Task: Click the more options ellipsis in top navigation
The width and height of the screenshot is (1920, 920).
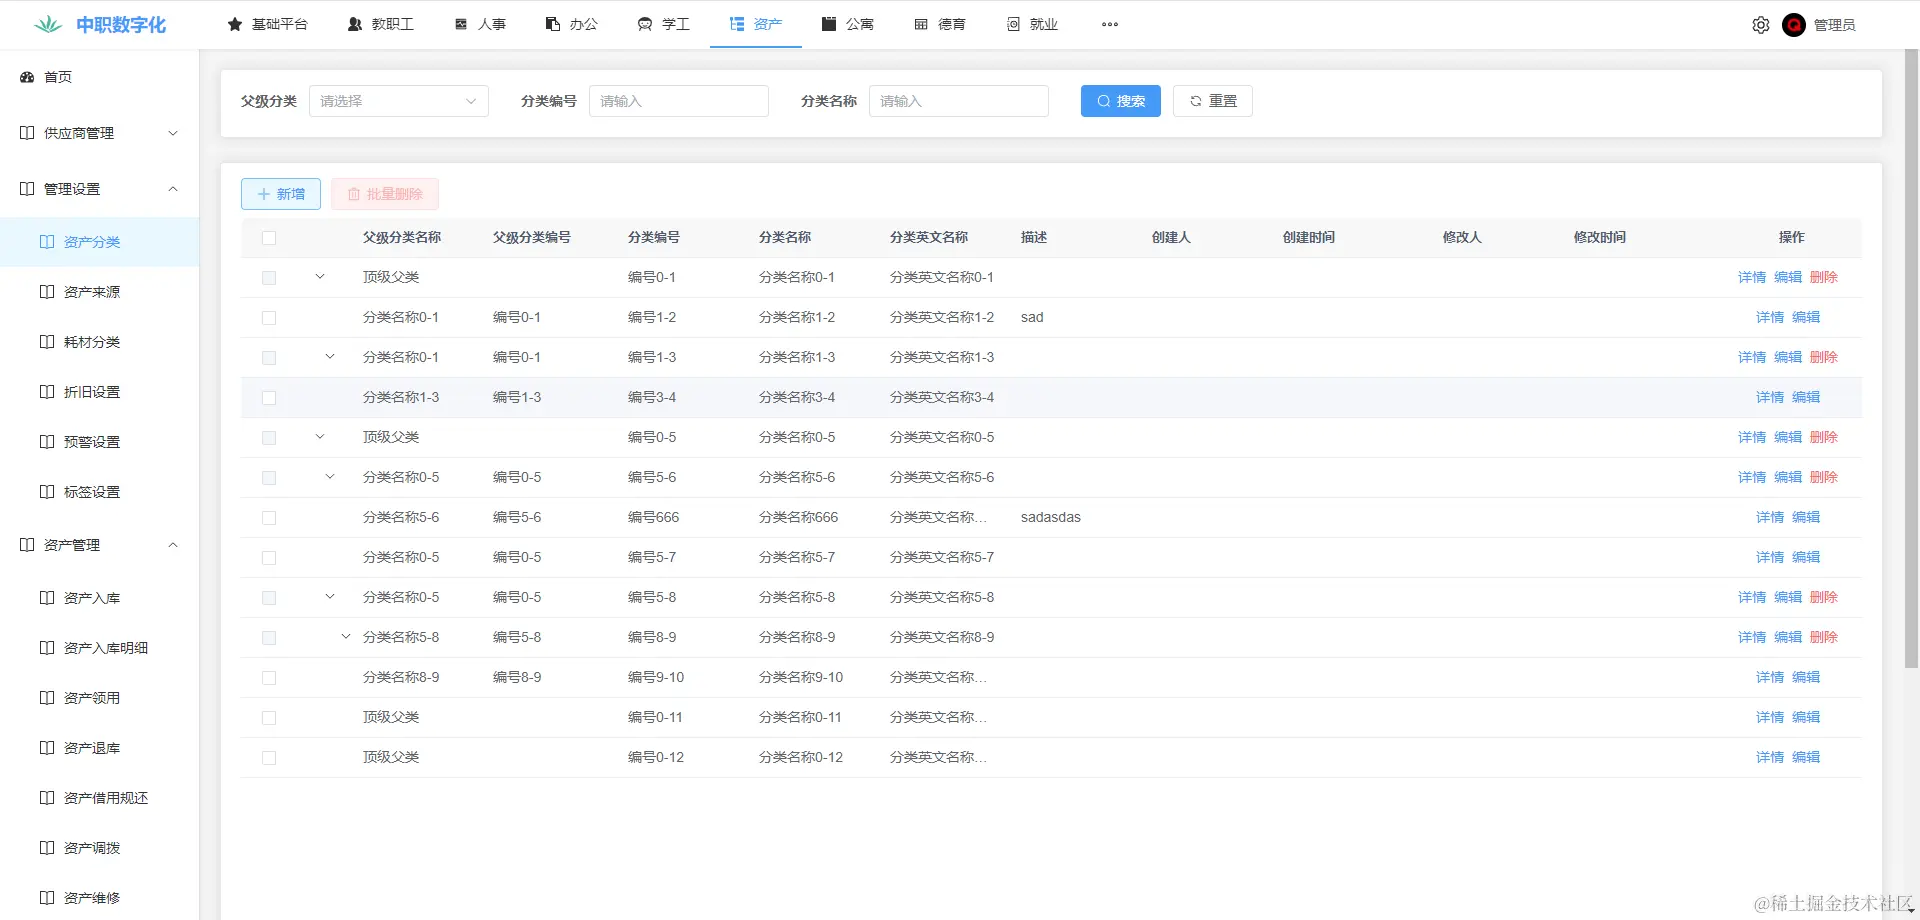Action: (1110, 24)
